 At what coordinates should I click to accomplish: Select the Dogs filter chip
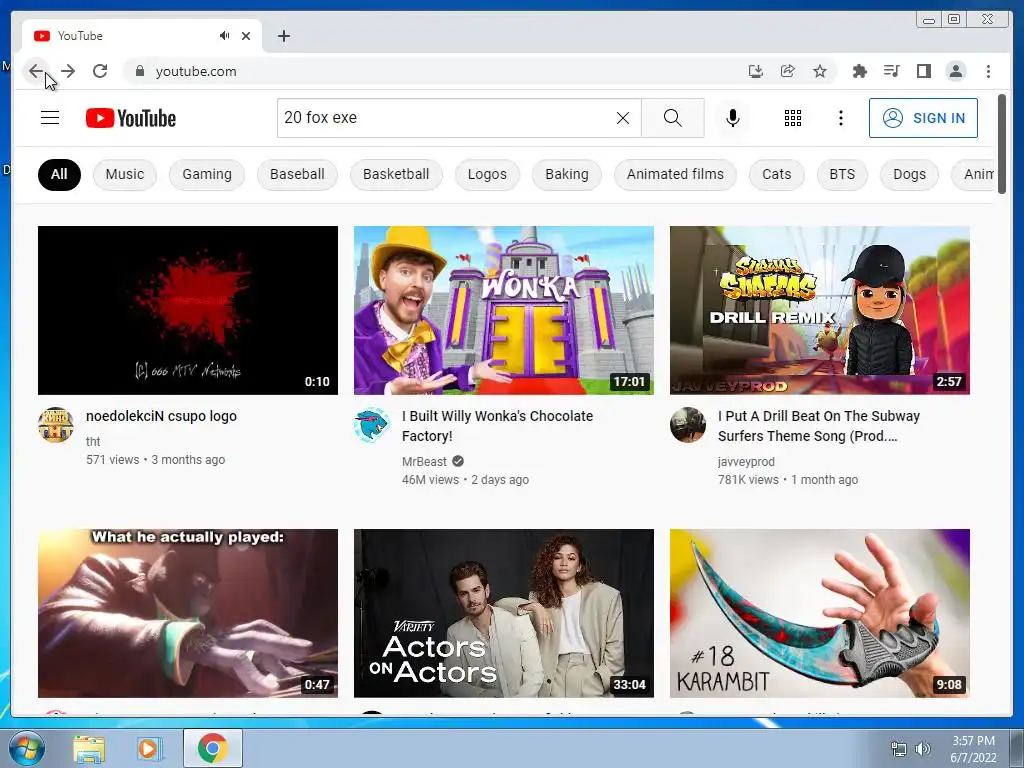click(x=909, y=174)
